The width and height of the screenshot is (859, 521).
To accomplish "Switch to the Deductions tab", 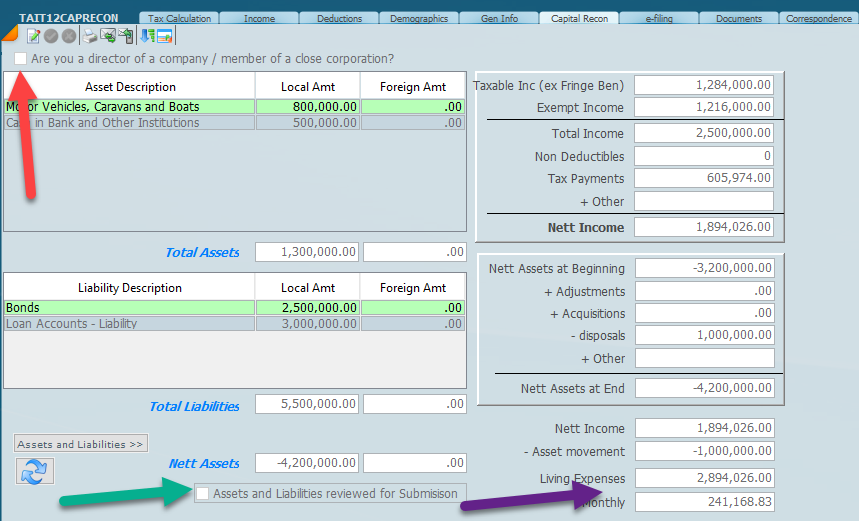I will point(339,18).
